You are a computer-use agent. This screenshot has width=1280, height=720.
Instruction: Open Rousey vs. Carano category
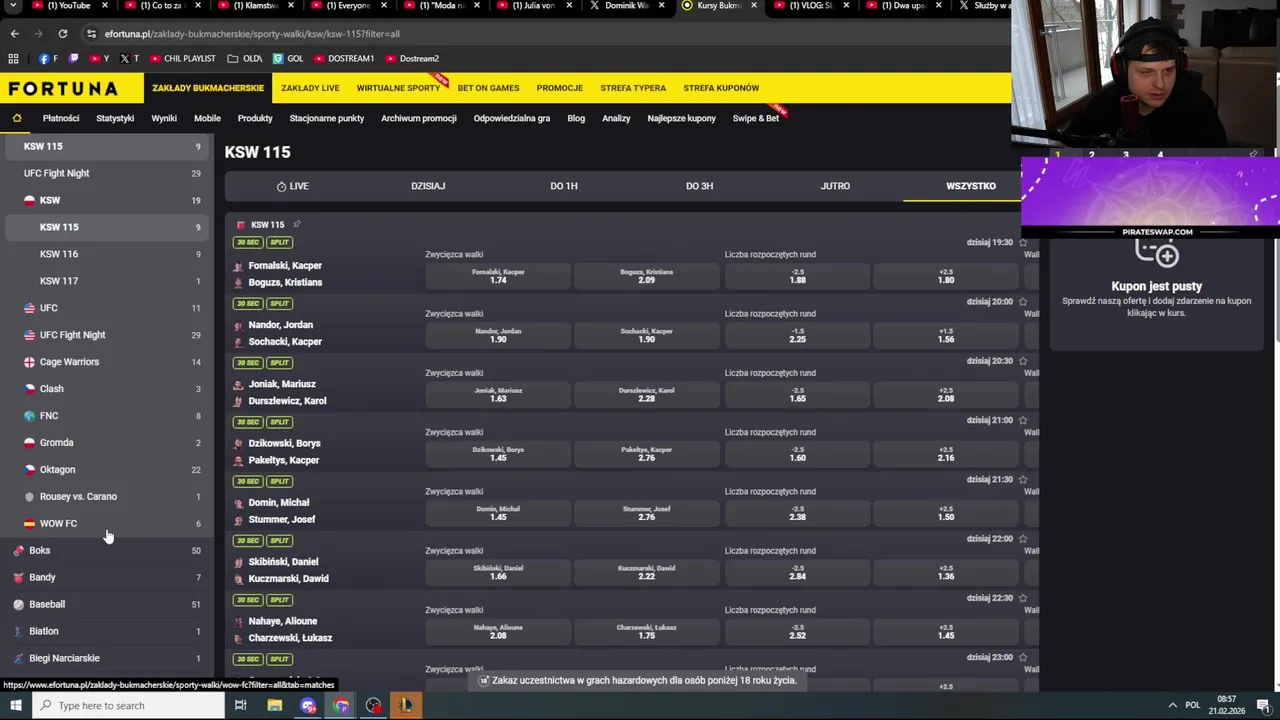106,497
